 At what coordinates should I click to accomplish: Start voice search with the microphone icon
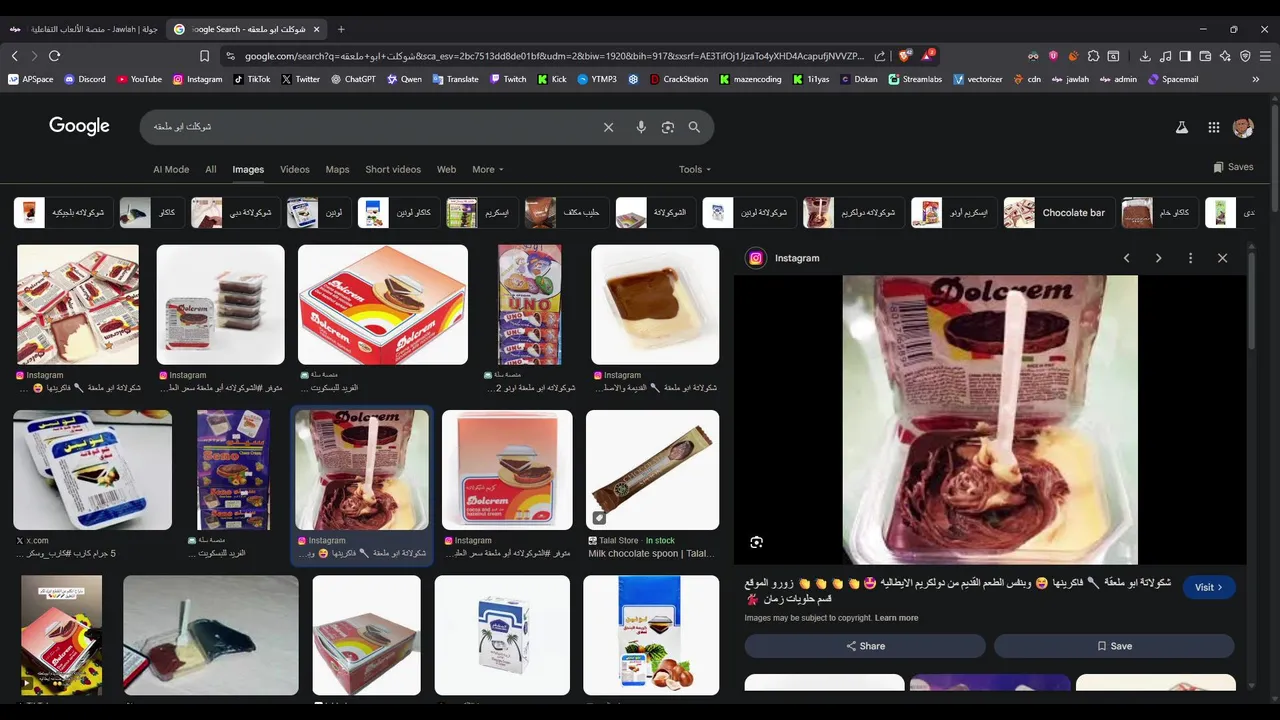[x=641, y=127]
